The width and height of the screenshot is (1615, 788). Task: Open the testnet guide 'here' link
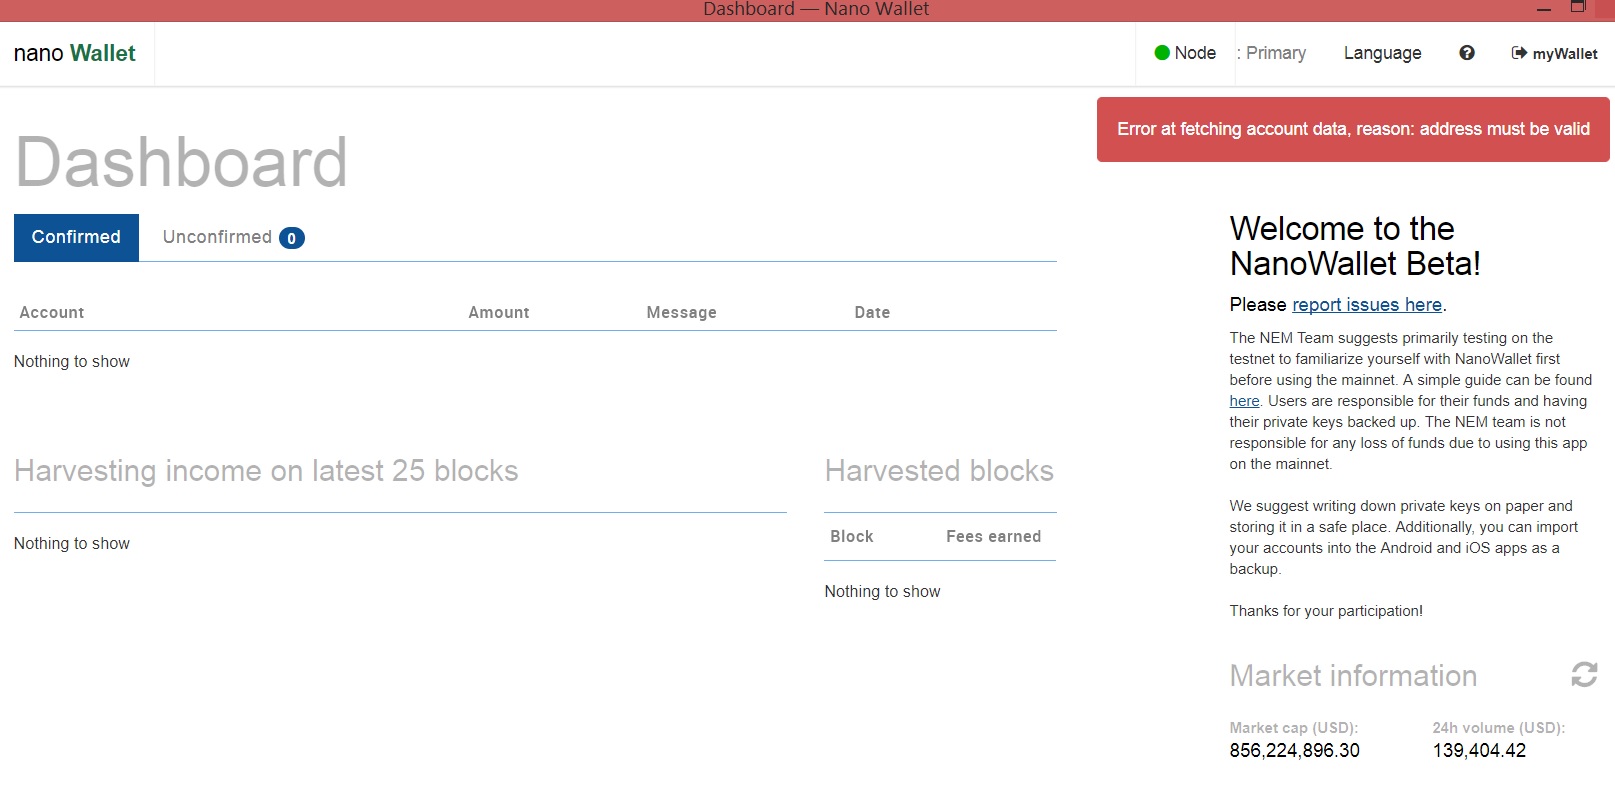(x=1244, y=401)
